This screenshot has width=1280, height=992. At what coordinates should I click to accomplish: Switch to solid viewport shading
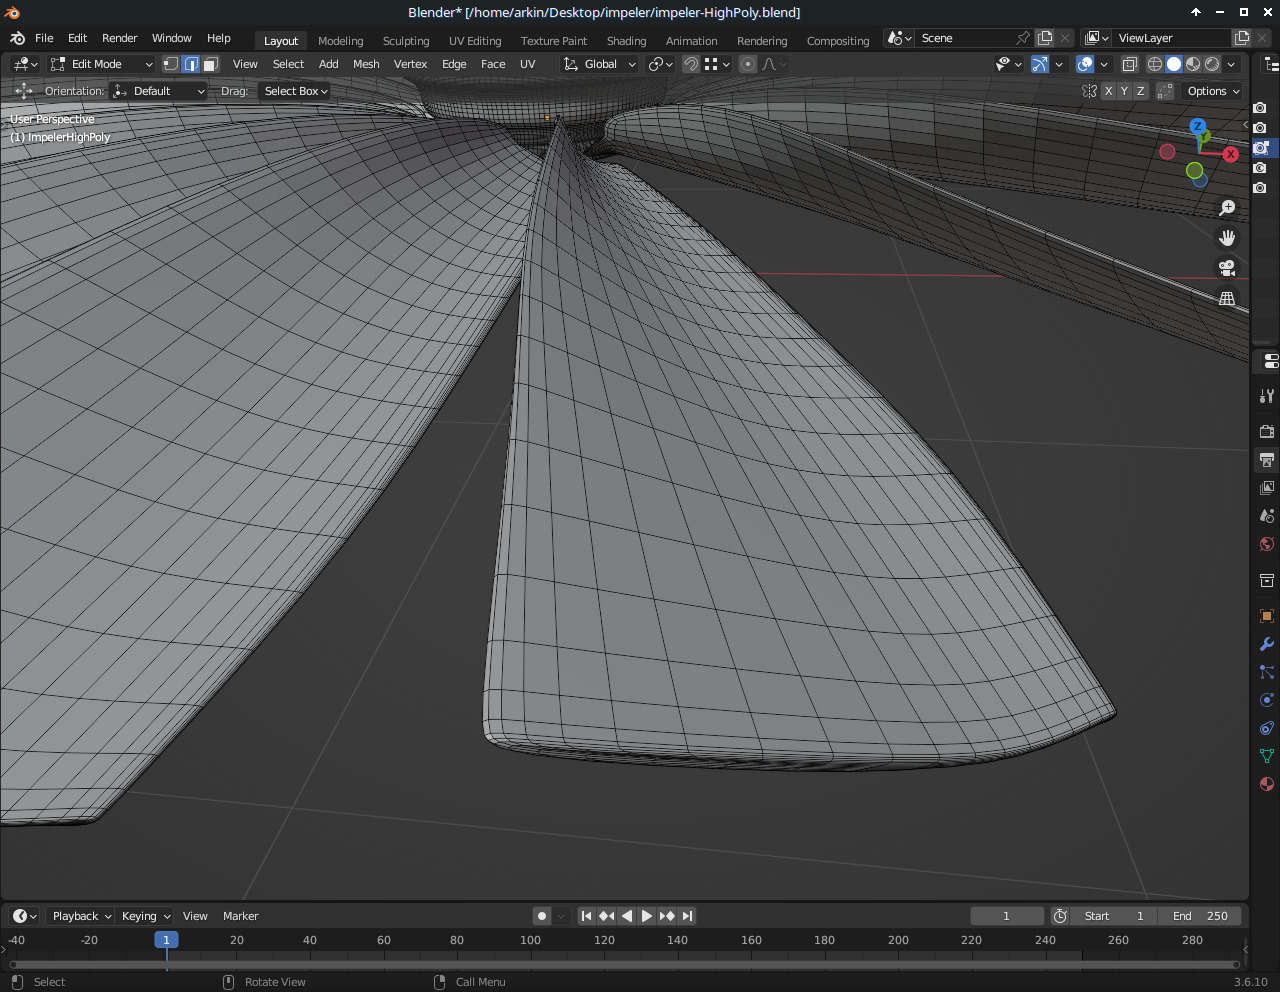click(x=1174, y=64)
